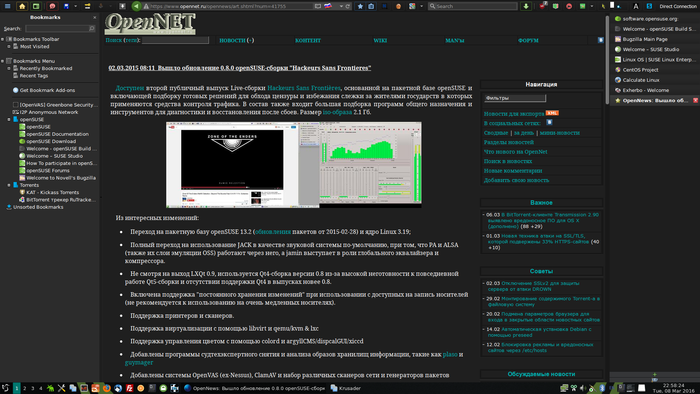Collapse the Bookmarks Menu tree
Screen dimensions: 700x394
point(3,61)
